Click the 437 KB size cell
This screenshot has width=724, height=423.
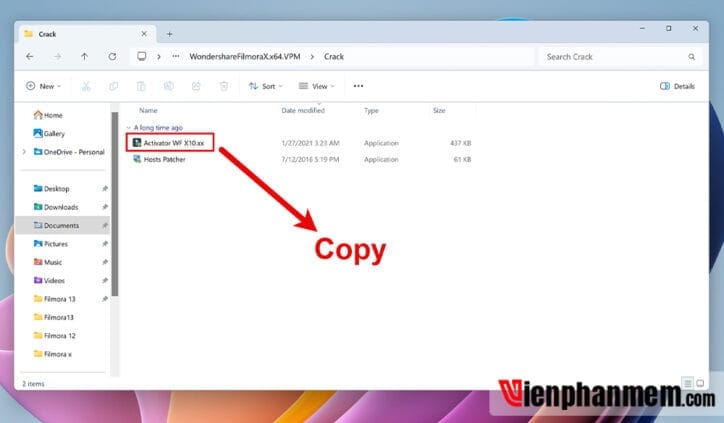(460, 143)
